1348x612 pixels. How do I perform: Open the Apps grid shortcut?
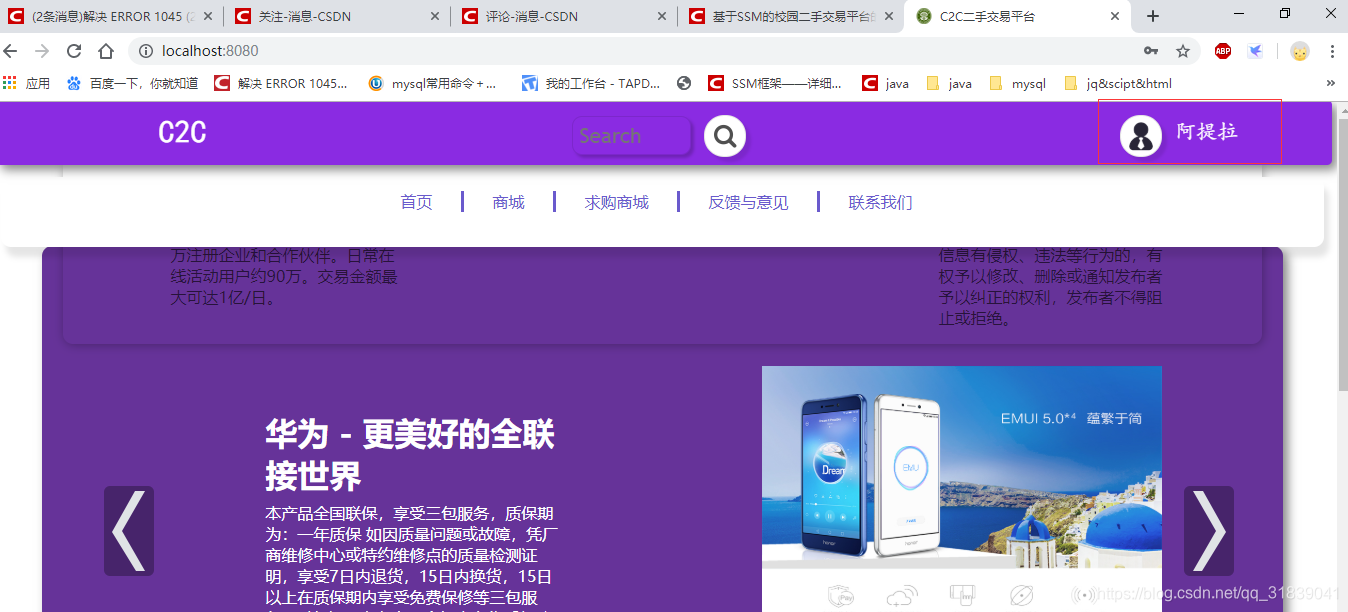click(x=10, y=83)
